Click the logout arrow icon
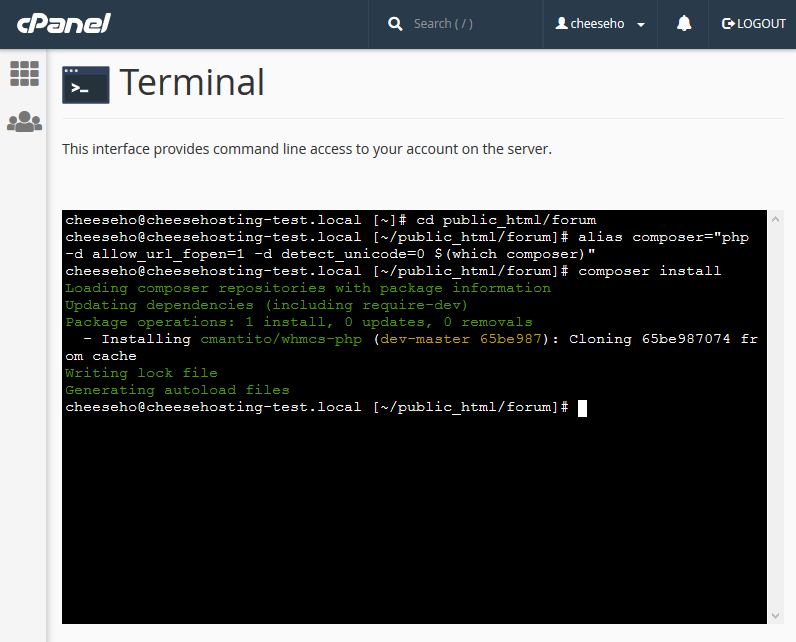 (x=728, y=24)
